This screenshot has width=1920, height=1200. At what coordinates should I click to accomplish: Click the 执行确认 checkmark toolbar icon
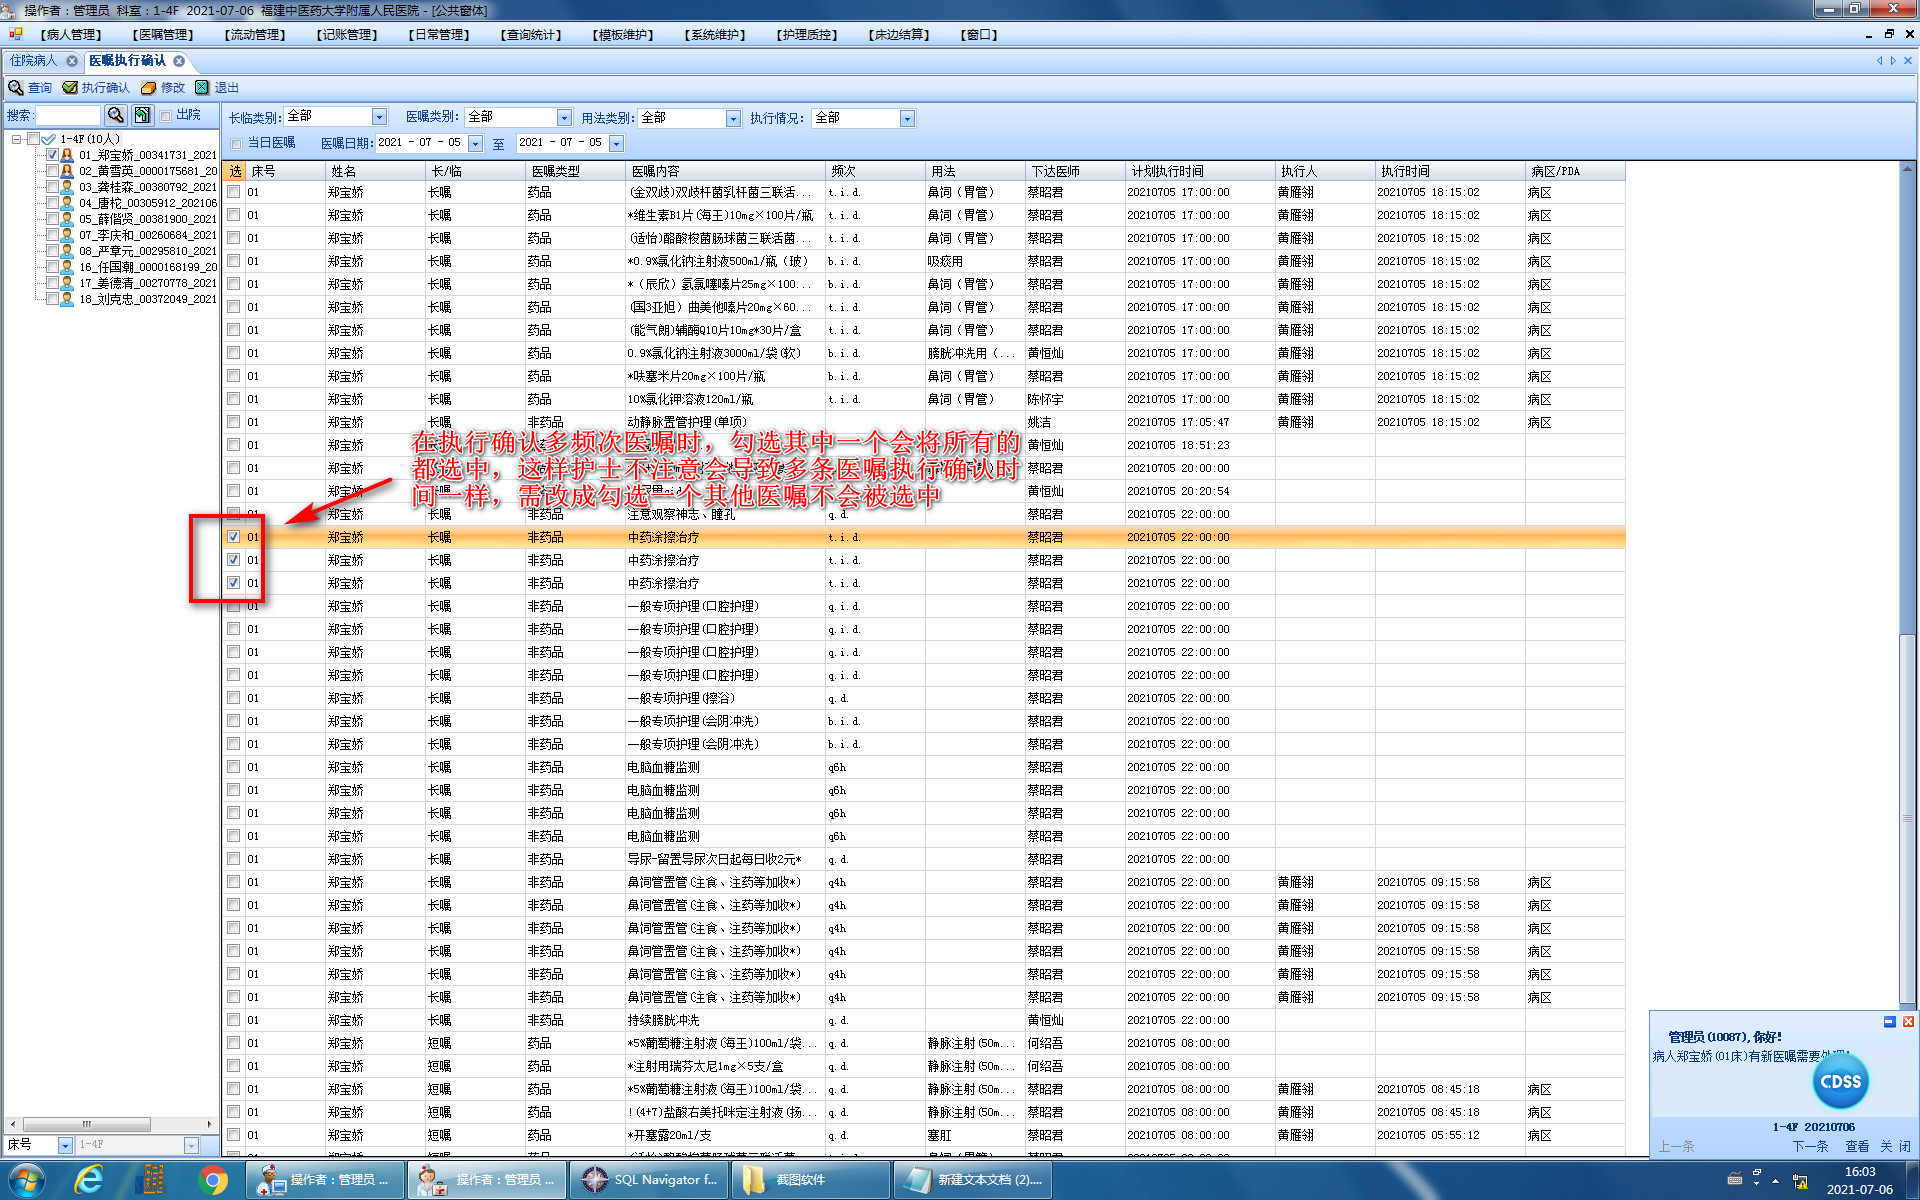pos(70,88)
